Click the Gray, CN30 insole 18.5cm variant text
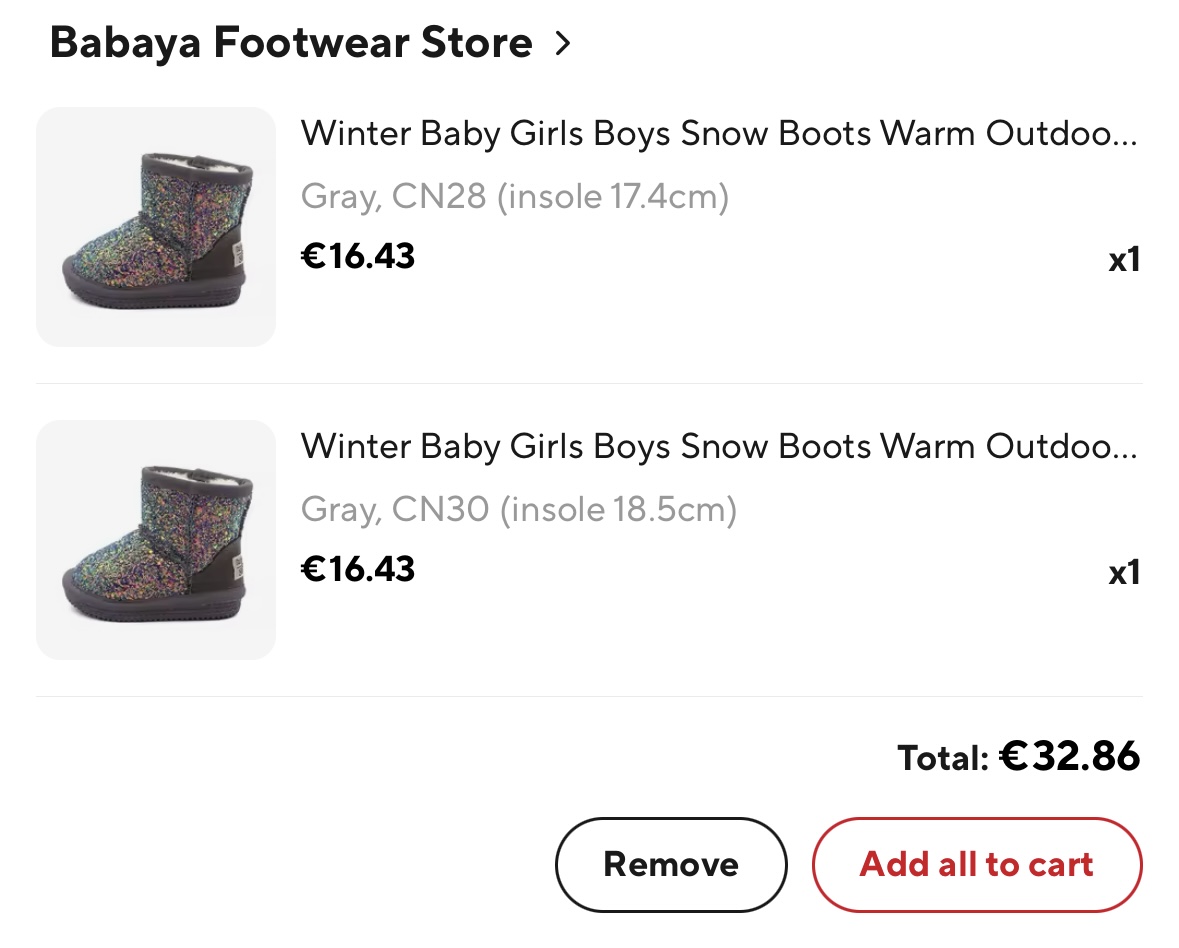Screen dimensions: 1179x948 tap(519, 510)
